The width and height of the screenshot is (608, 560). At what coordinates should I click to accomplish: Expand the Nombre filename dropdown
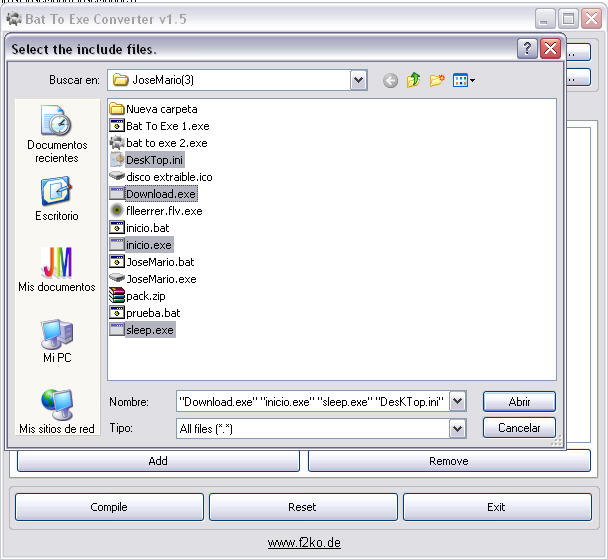[x=458, y=401]
